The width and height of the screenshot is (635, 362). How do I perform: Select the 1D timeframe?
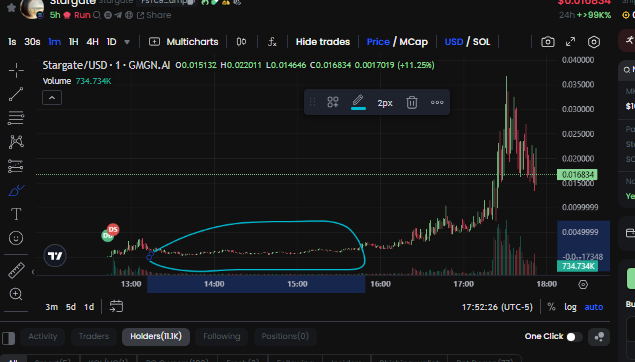click(x=111, y=42)
